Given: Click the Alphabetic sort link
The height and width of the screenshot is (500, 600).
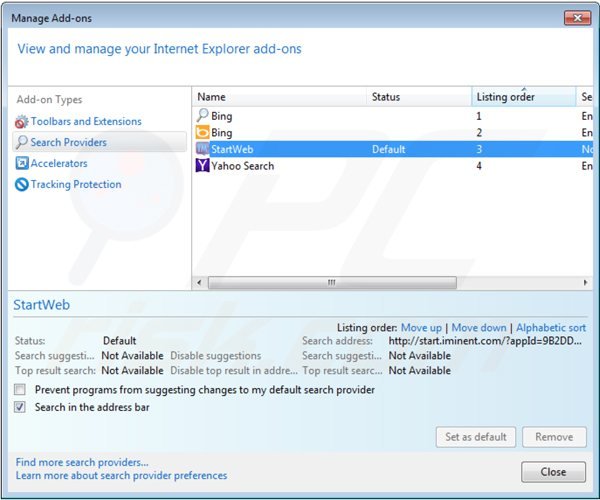Looking at the screenshot, I should click(551, 328).
